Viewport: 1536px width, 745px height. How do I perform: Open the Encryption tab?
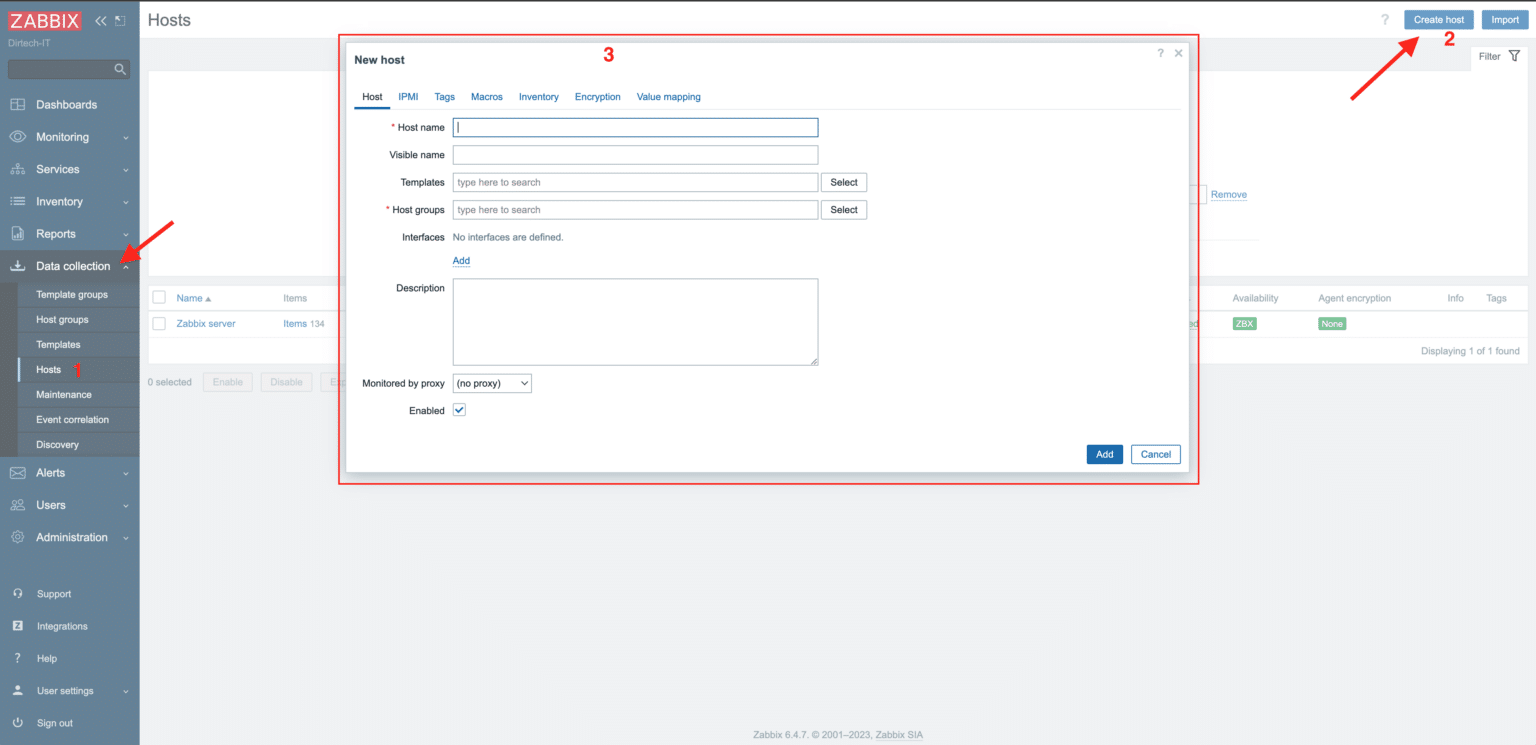pyautogui.click(x=597, y=96)
